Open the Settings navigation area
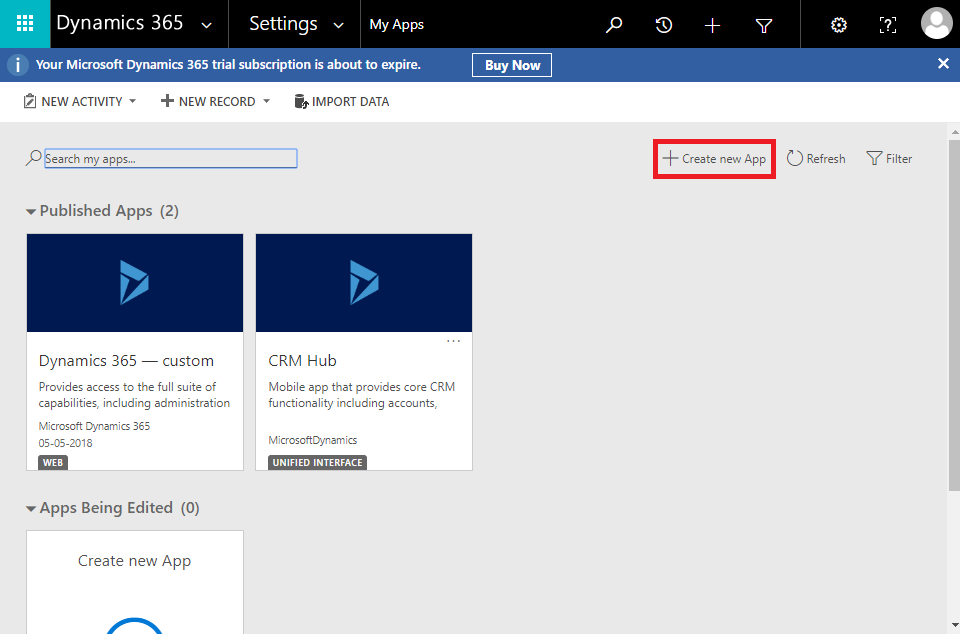Viewport: 960px width, 634px height. 283,24
